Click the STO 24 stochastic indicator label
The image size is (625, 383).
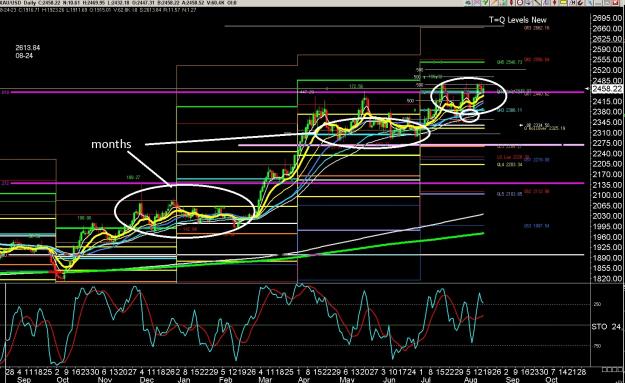[x=606, y=327]
